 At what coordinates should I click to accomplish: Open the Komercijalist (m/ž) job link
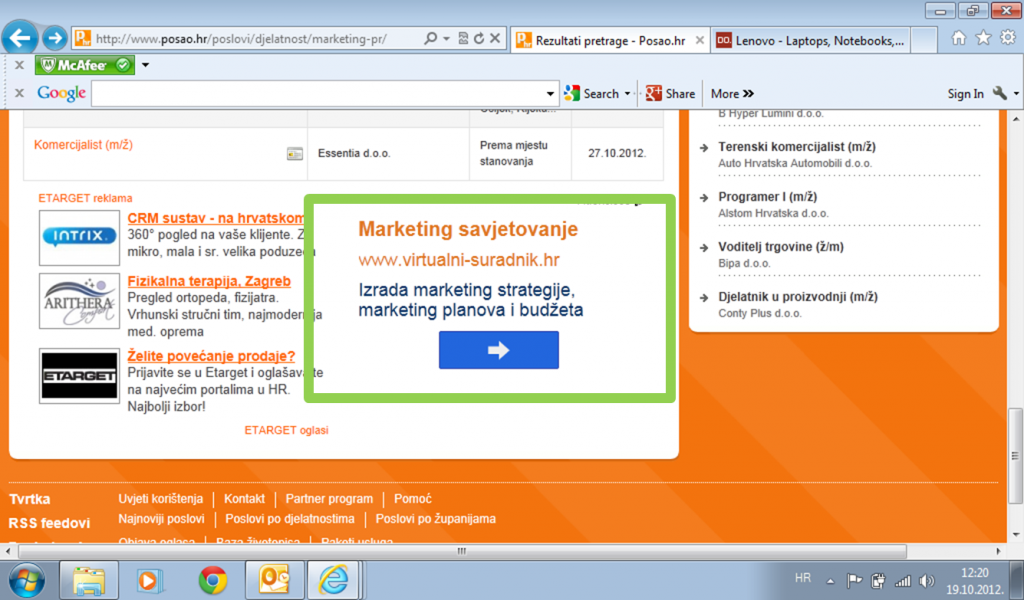click(x=83, y=145)
